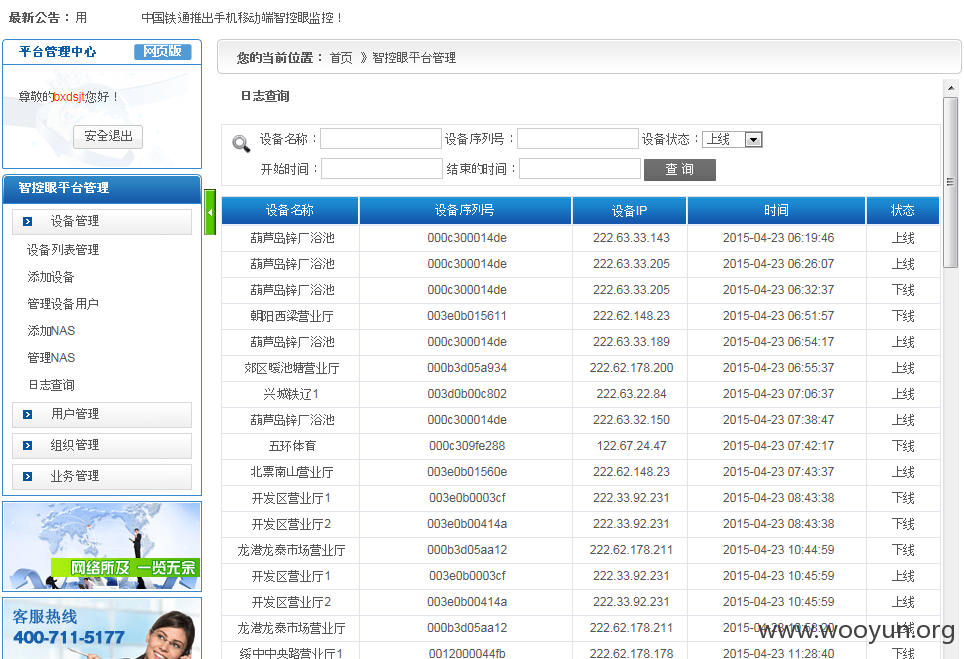Click timestamp 2015-04-23 10:44:59
The image size is (964, 659).
[778, 550]
